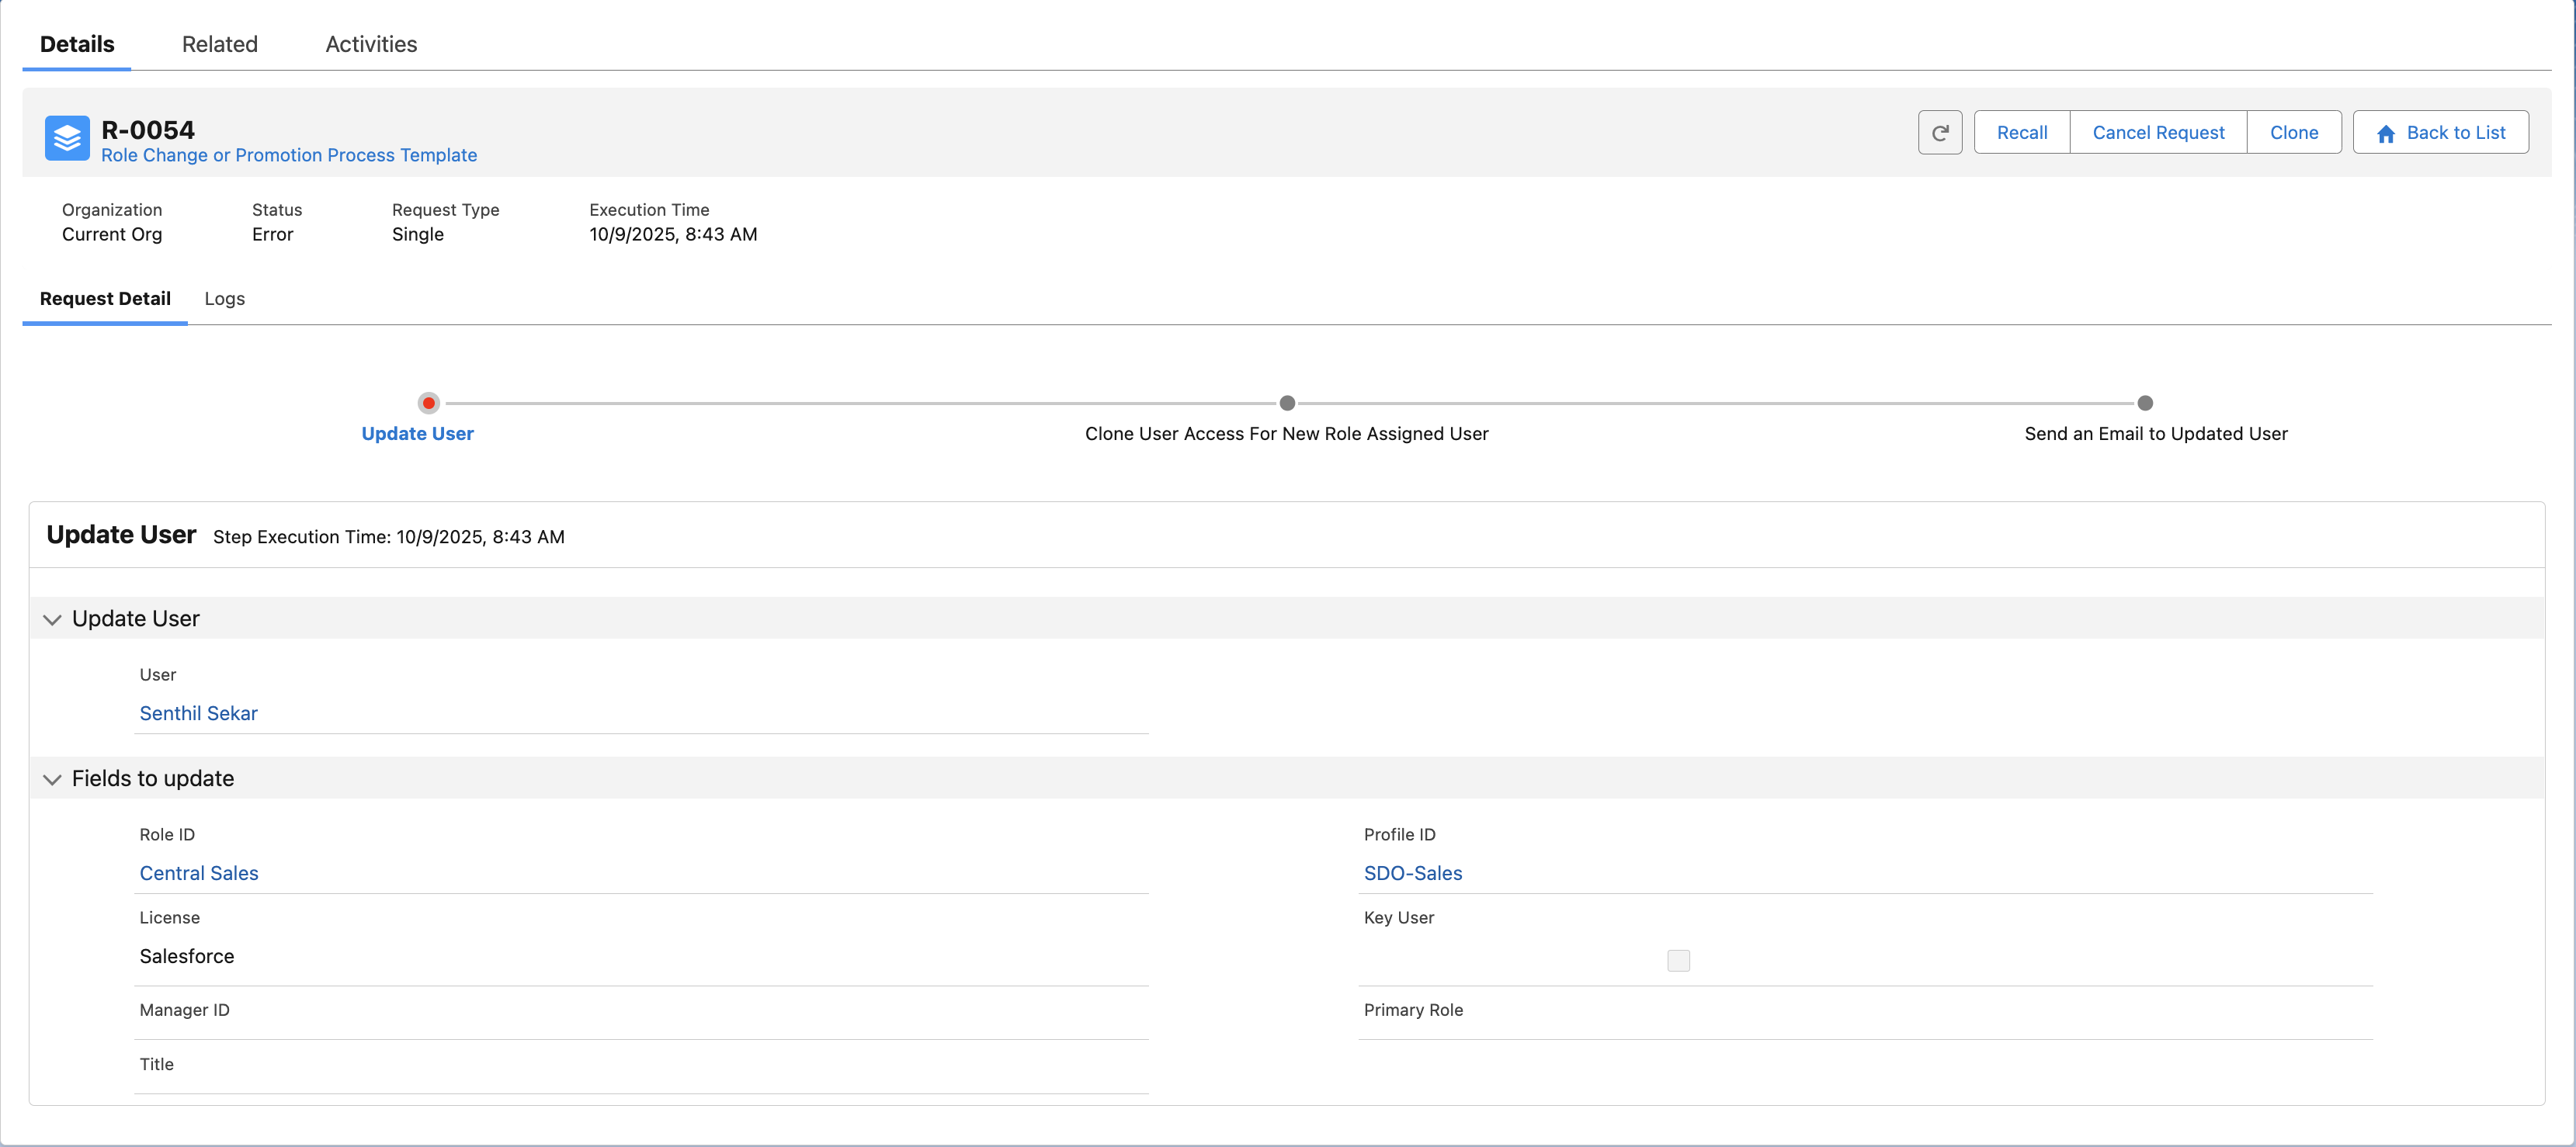Image resolution: width=2576 pixels, height=1147 pixels.
Task: Open the Senthil Sekar user link
Action: [198, 713]
